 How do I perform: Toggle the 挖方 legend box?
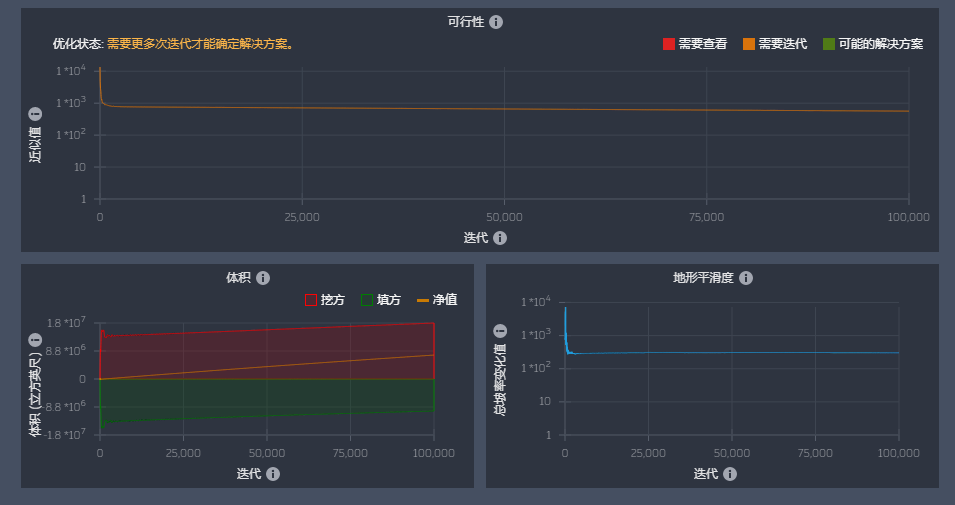click(x=311, y=300)
